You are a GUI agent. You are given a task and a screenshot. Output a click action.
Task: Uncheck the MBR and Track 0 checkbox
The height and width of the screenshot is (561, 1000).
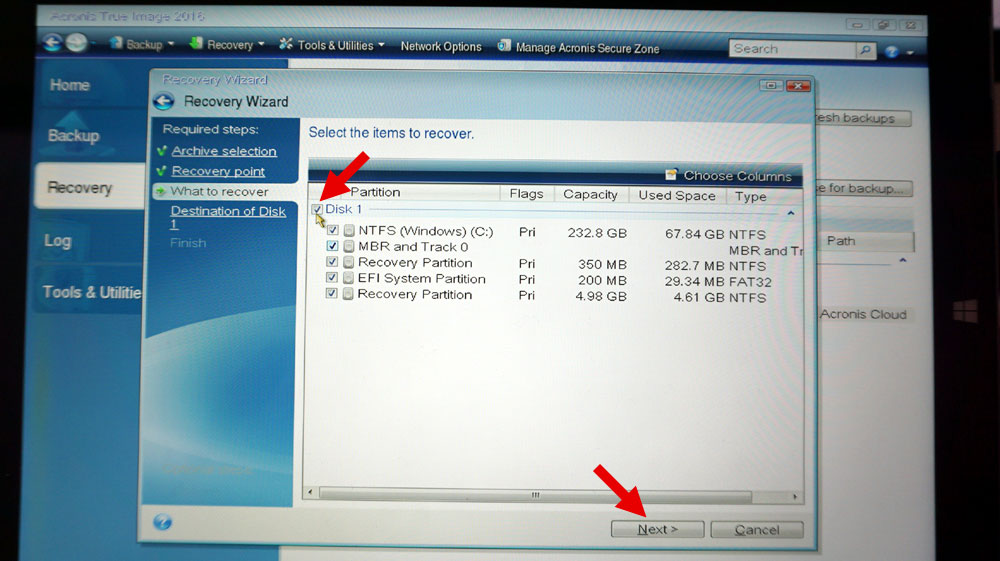point(332,245)
